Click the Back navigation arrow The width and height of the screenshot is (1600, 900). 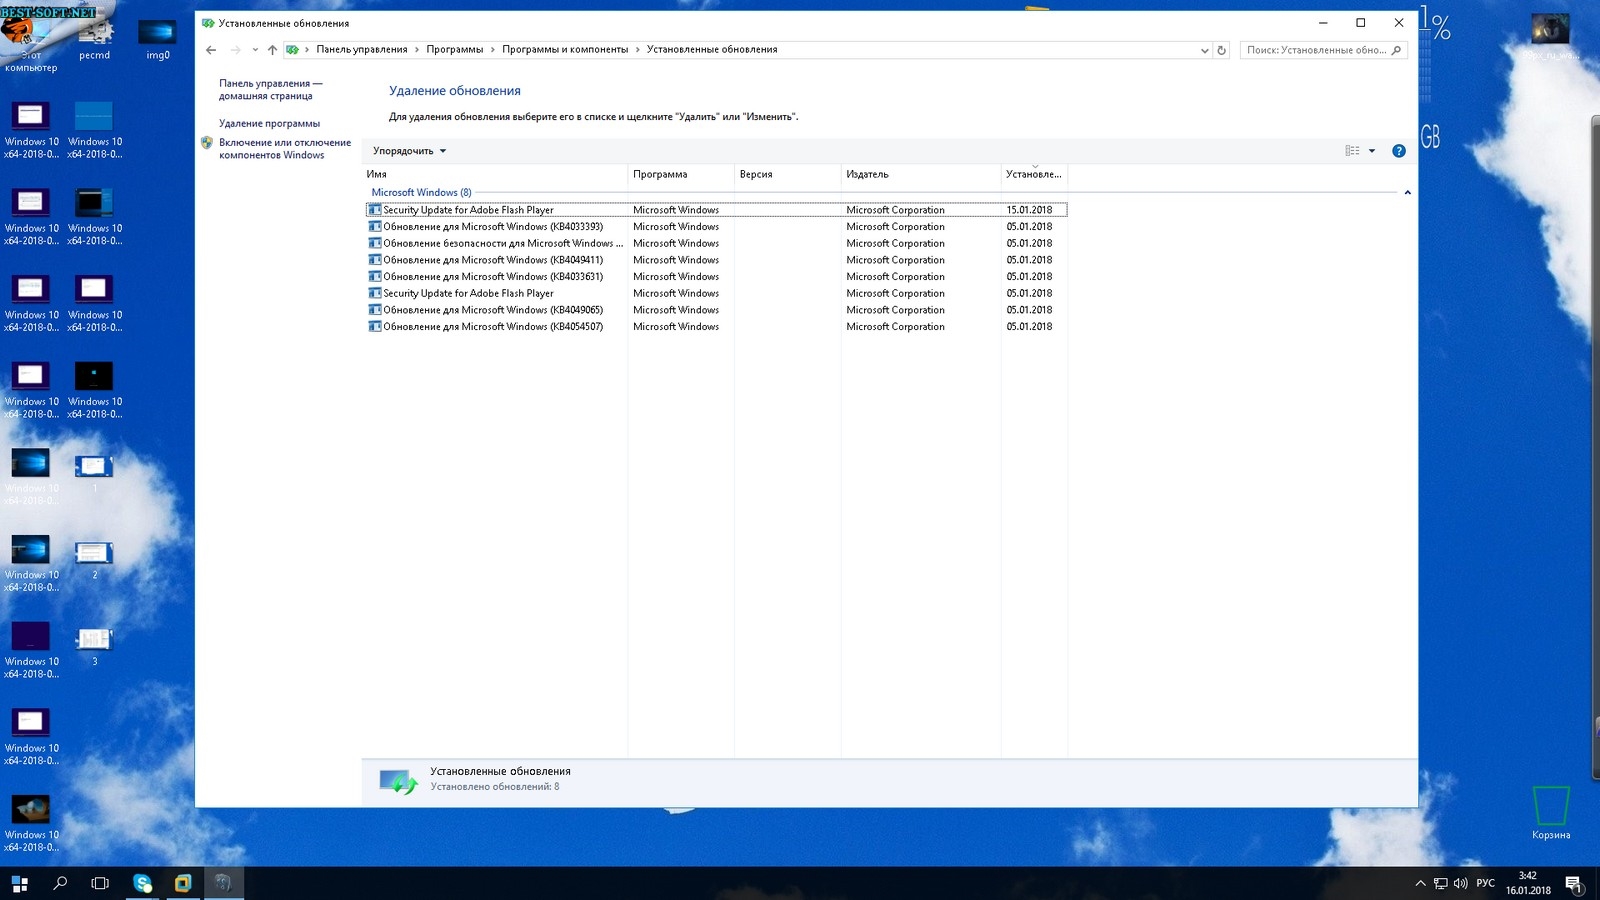(211, 50)
